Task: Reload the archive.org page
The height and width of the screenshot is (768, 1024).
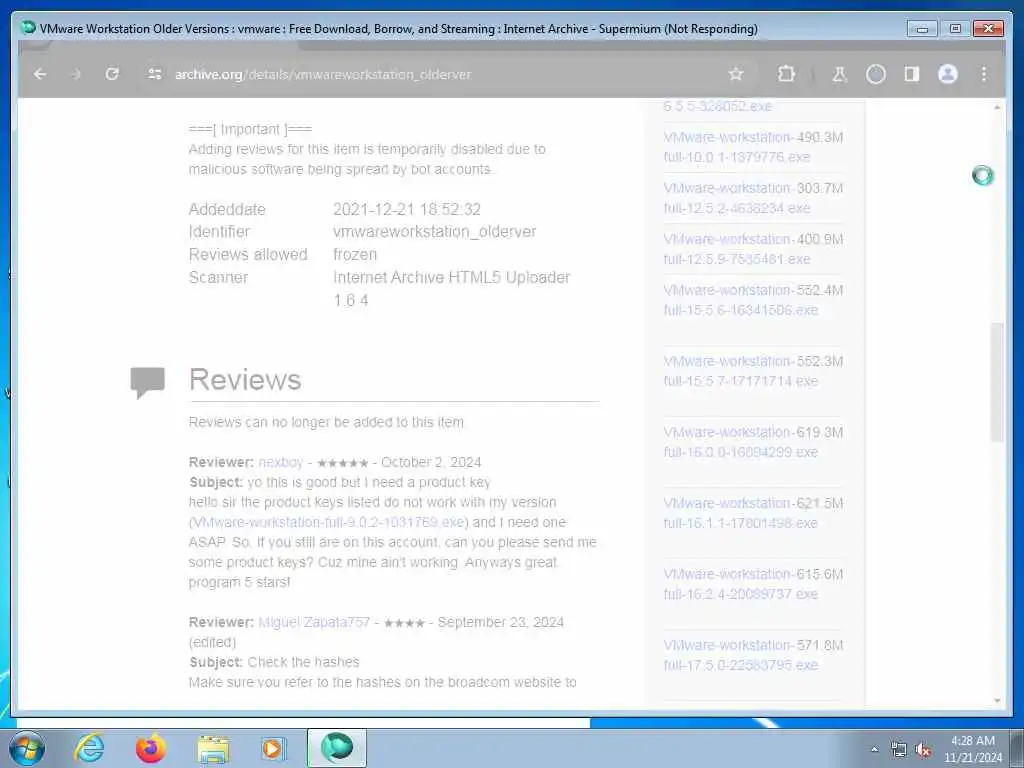Action: point(112,74)
